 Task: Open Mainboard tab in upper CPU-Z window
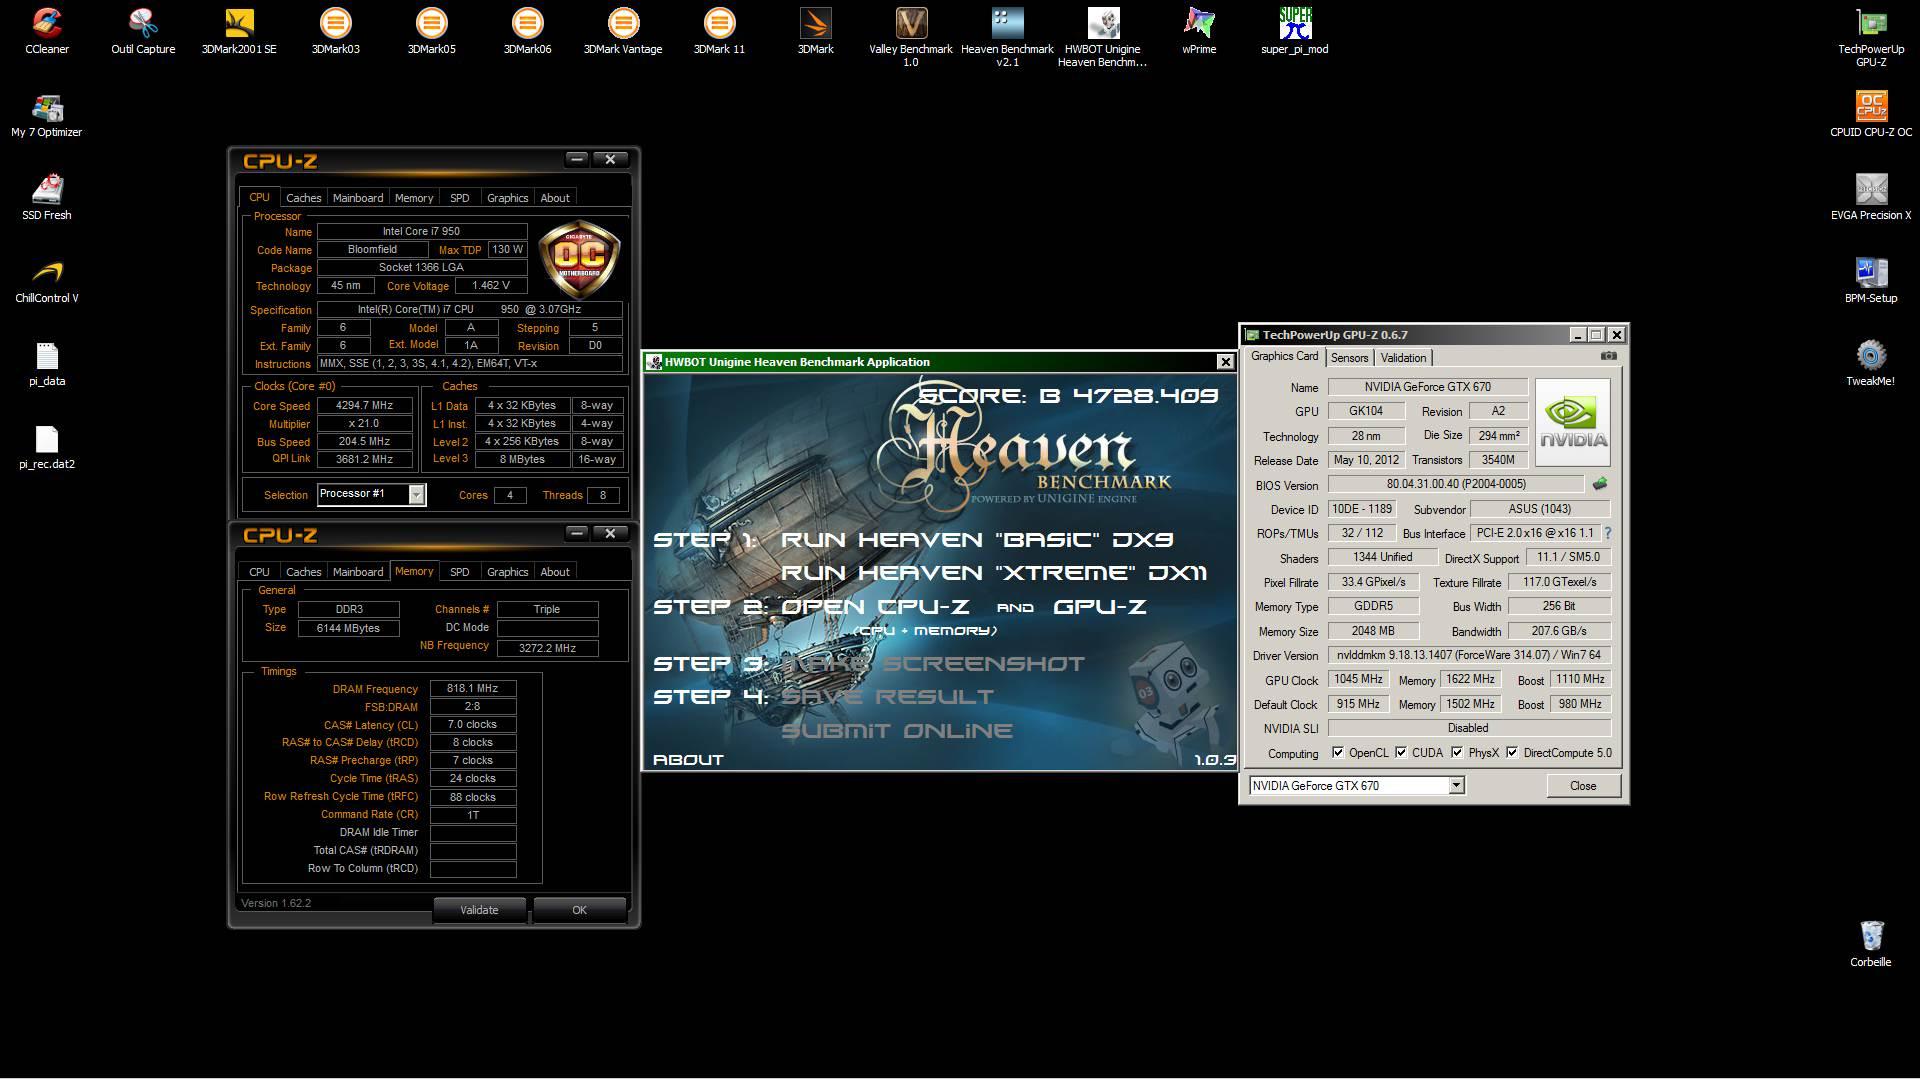[358, 198]
